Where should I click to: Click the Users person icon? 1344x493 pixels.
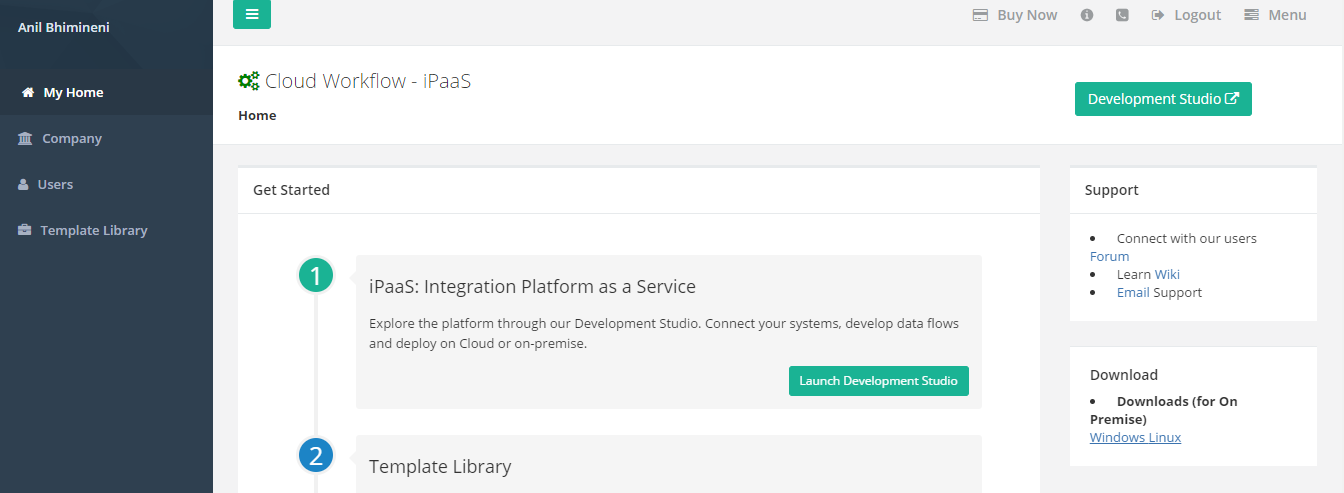[23, 185]
